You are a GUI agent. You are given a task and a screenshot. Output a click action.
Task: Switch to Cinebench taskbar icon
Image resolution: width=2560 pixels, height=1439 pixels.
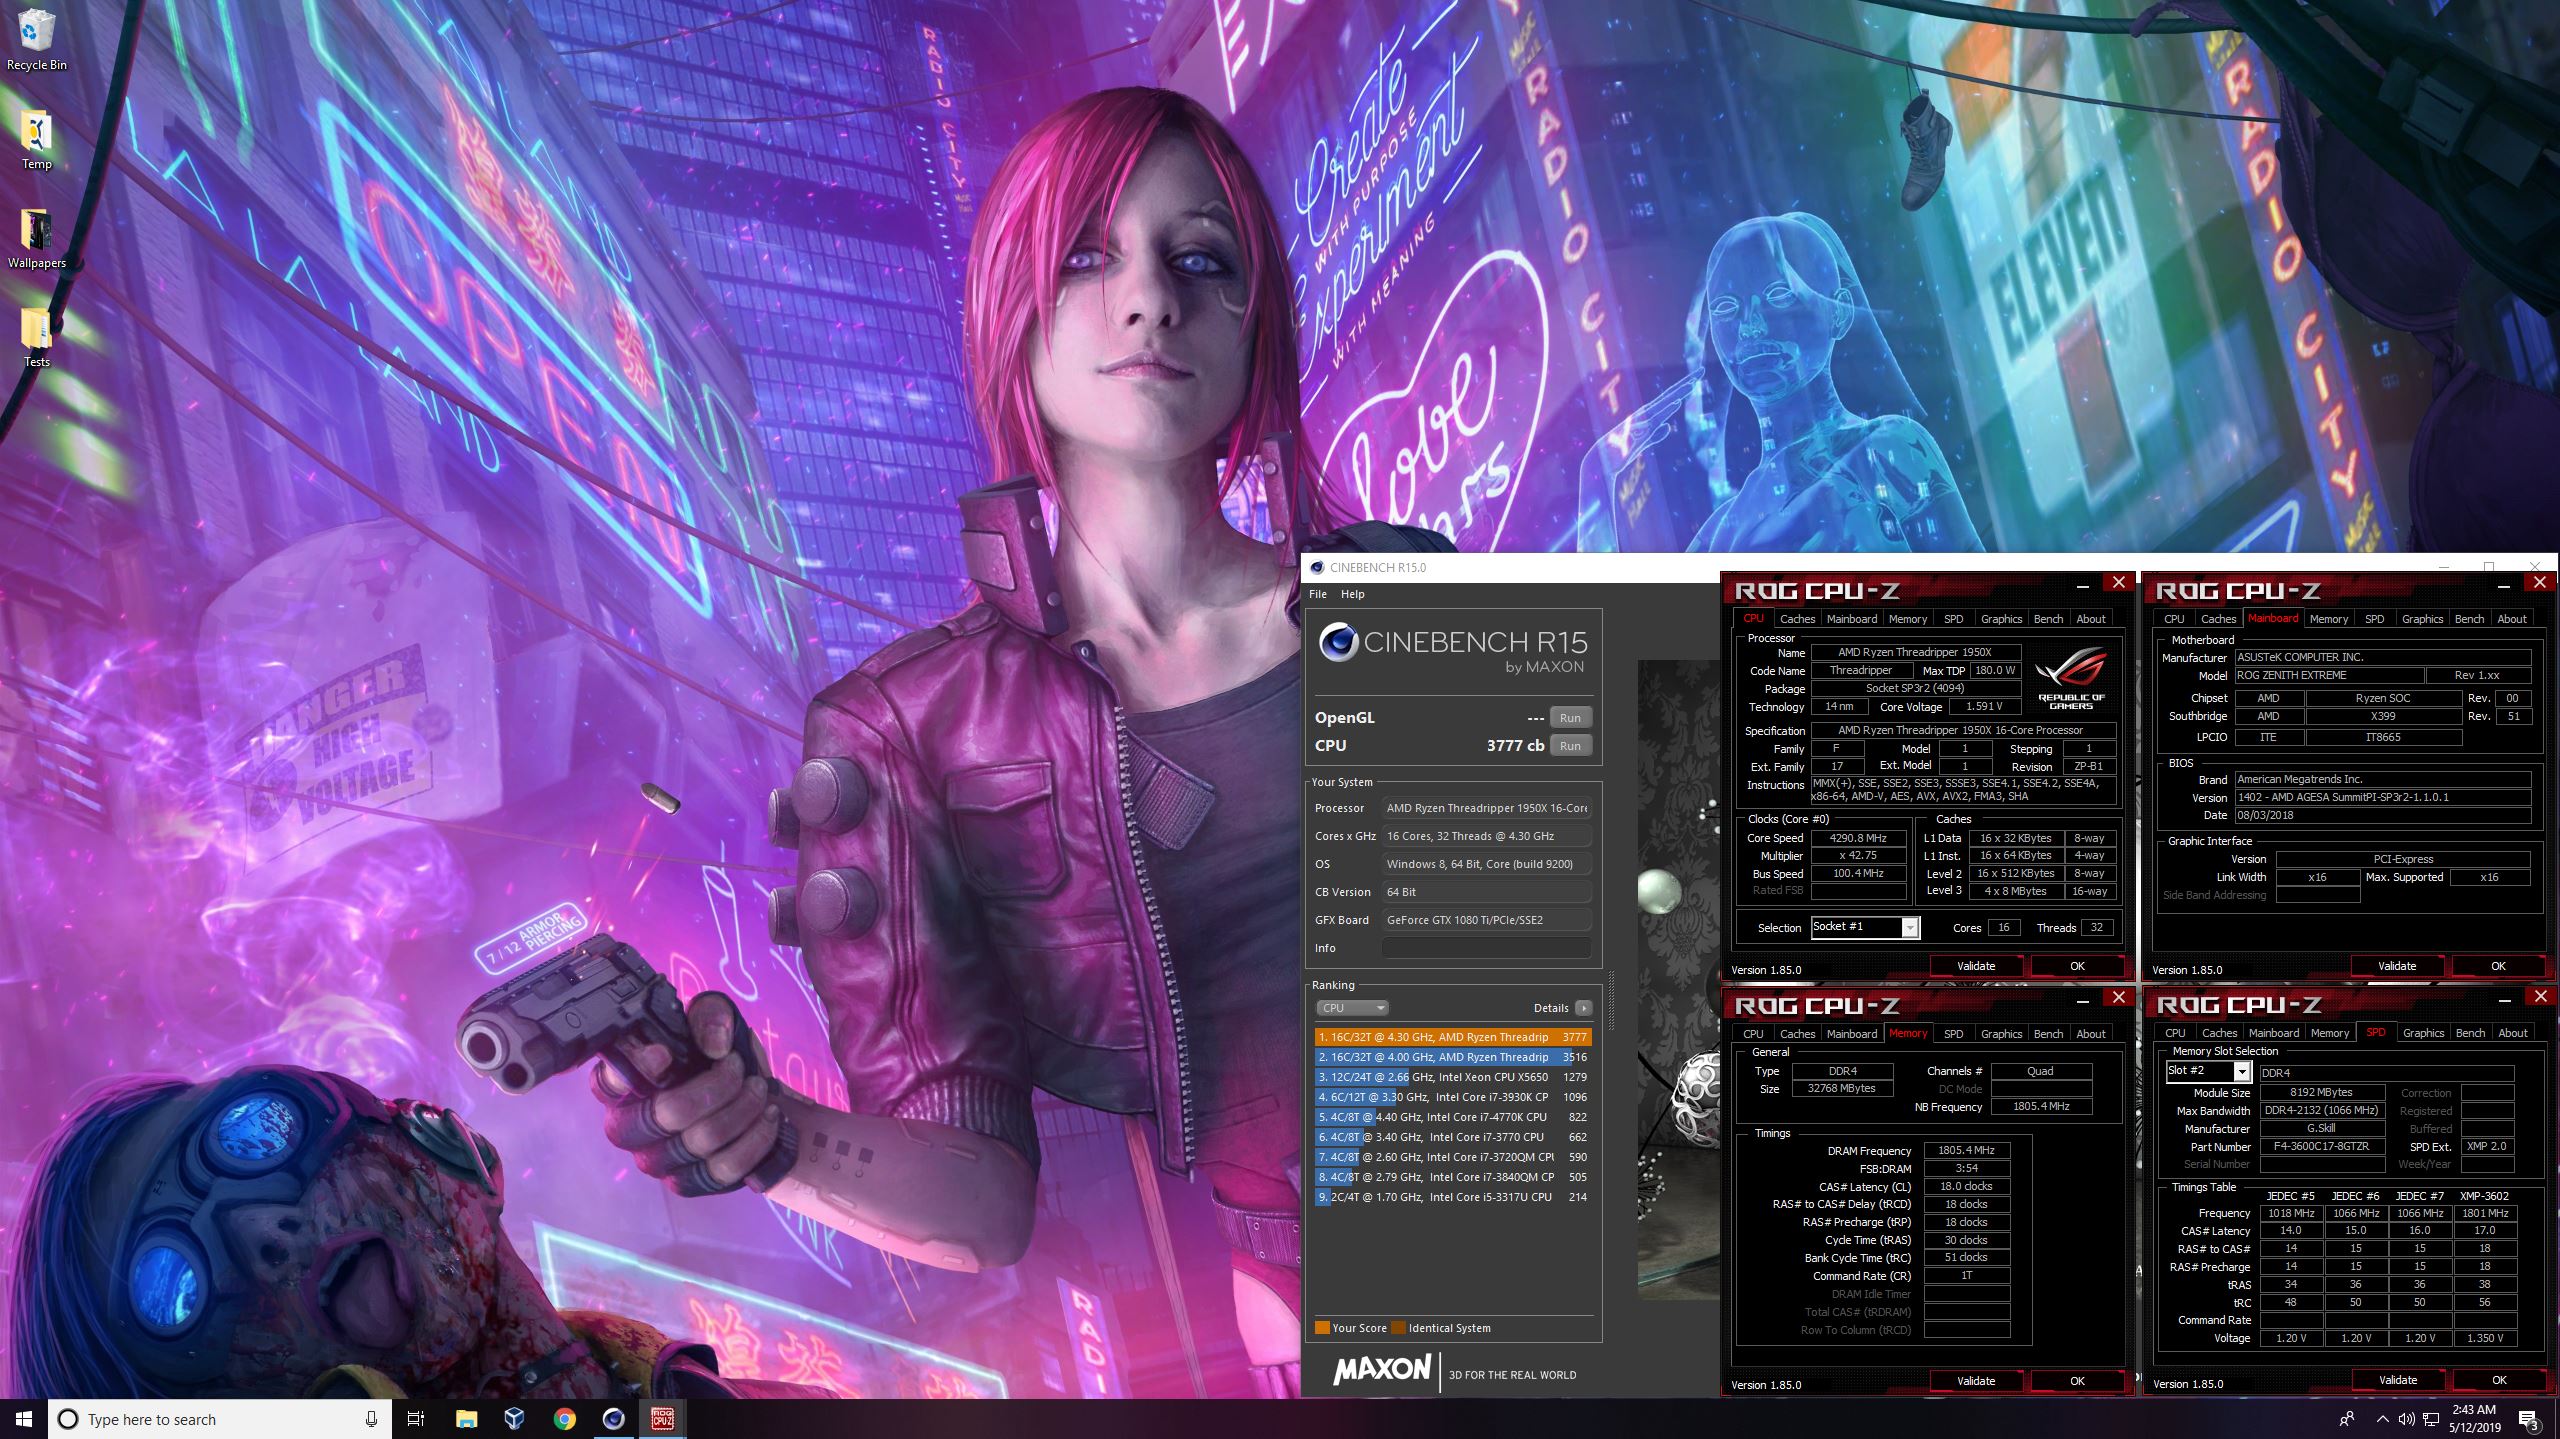613,1419
